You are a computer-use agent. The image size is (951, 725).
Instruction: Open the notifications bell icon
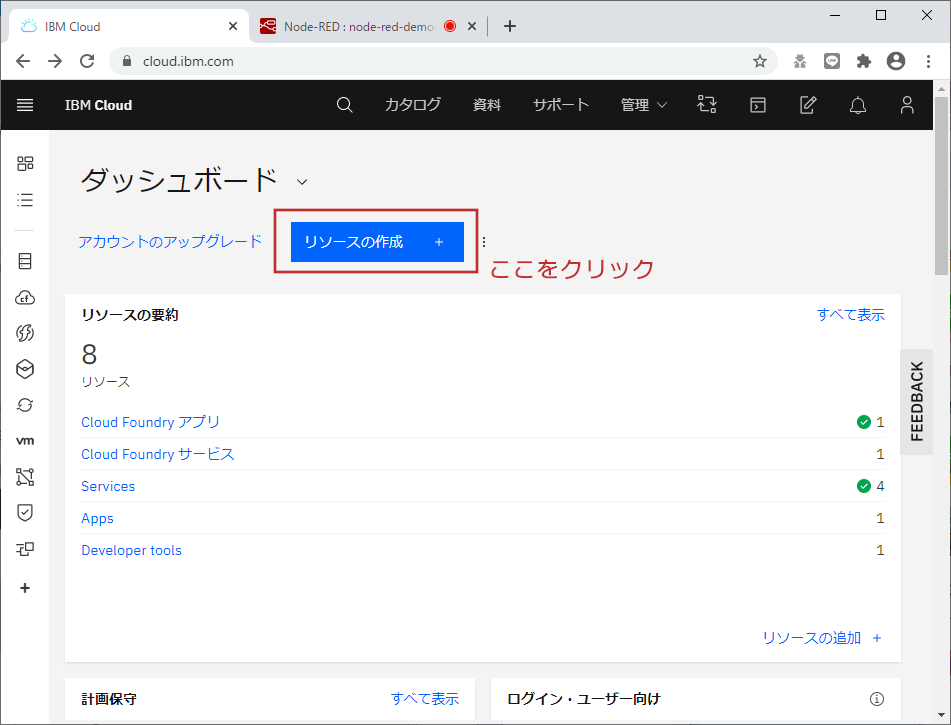(857, 105)
